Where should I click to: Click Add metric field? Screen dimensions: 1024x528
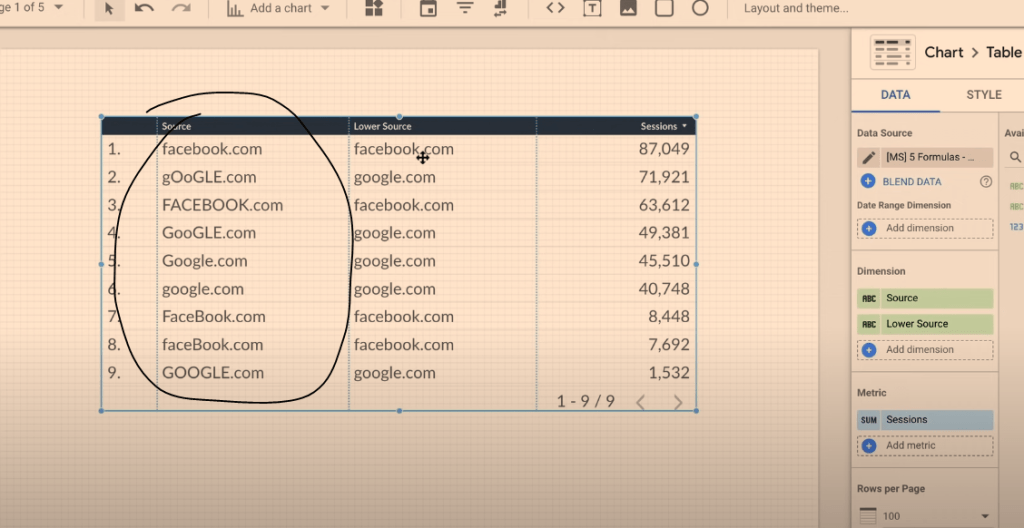click(x=925, y=446)
